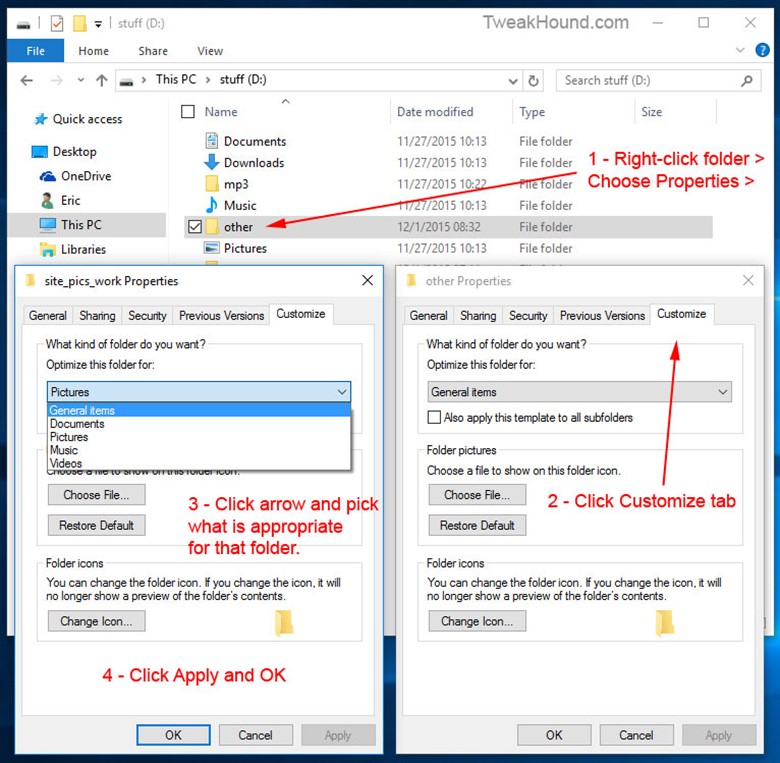Viewport: 780px width, 763px height.
Task: Select the Eric user folder in sidebar
Action: click(x=70, y=200)
